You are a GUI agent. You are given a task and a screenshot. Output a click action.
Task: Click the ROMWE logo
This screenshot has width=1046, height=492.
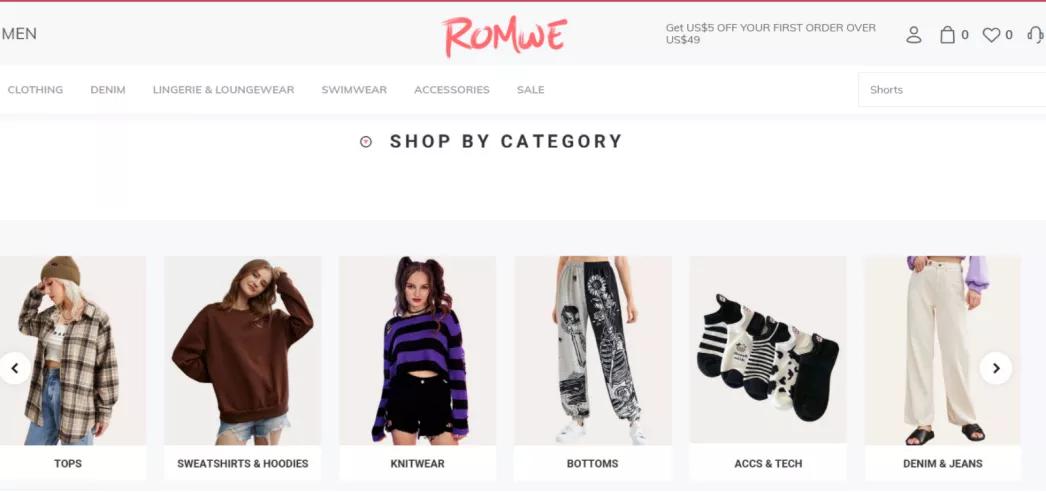click(x=504, y=37)
